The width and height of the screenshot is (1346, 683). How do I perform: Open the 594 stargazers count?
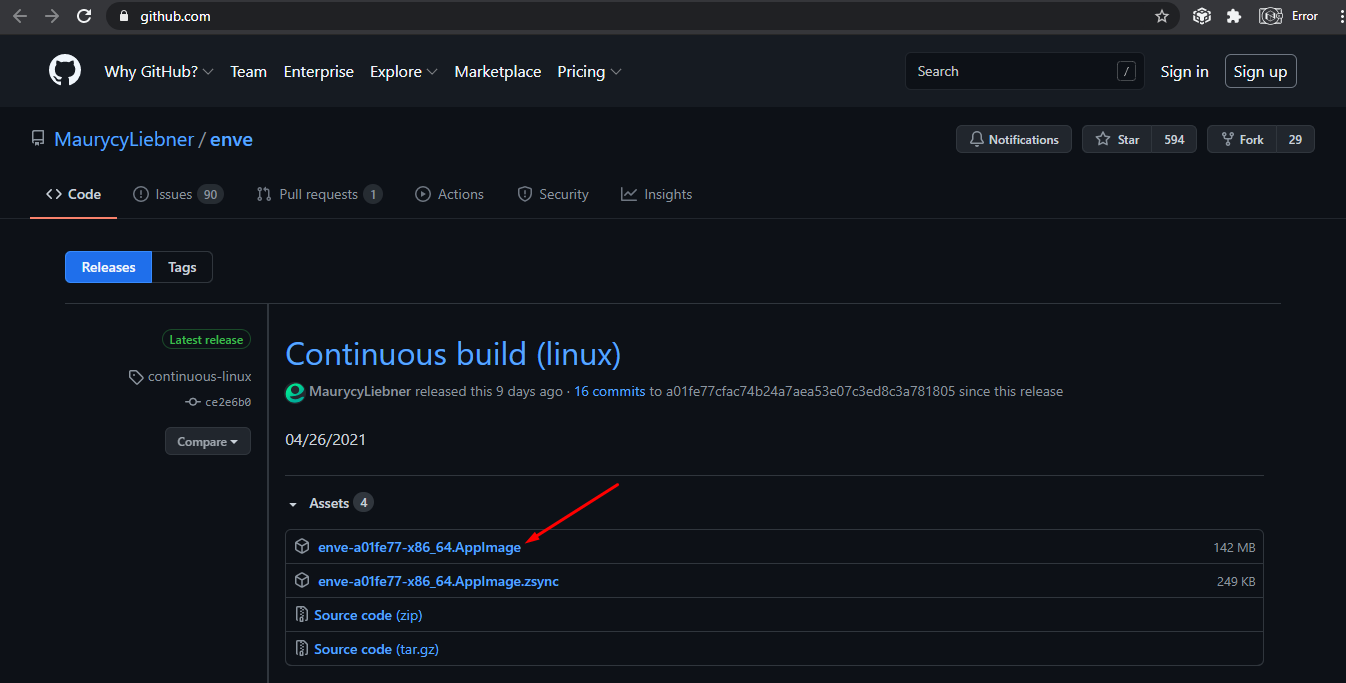pos(1174,139)
